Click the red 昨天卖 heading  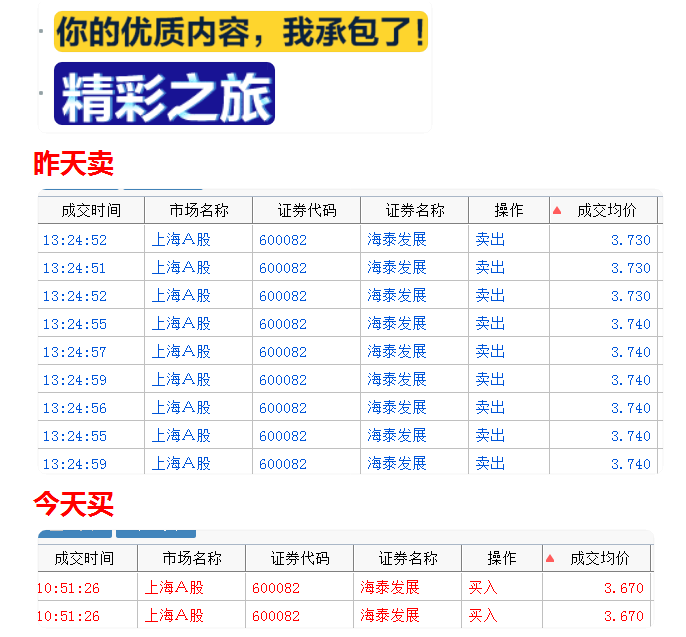74,164
